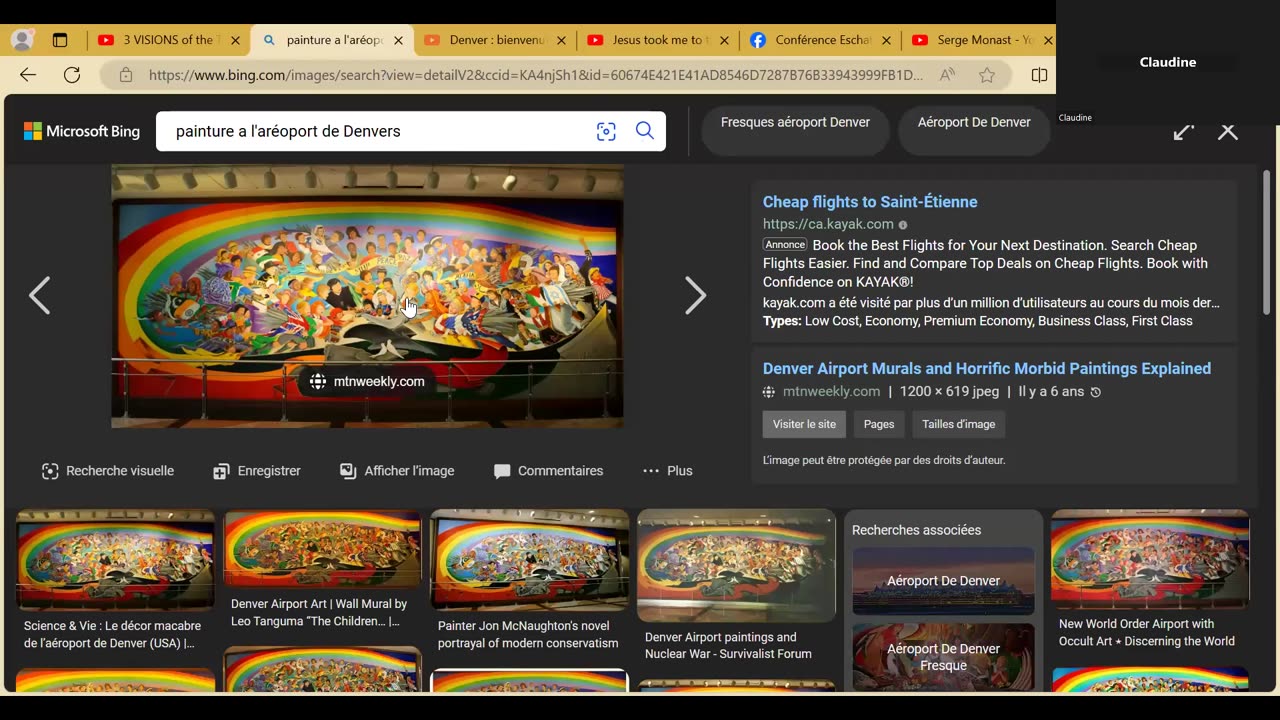This screenshot has height=720, width=1280.
Task: Close the 'Denver : bienvenu' tab
Action: tap(561, 40)
